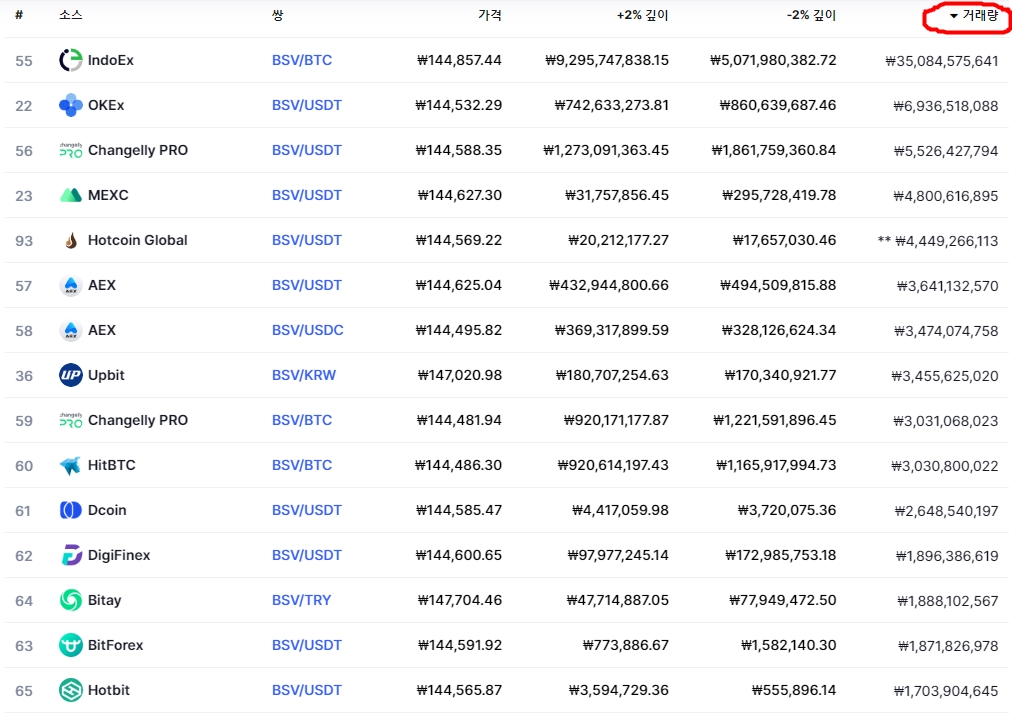The height and width of the screenshot is (717, 1012).
Task: Sort by +2% 깊이 column header
Action: pos(642,15)
